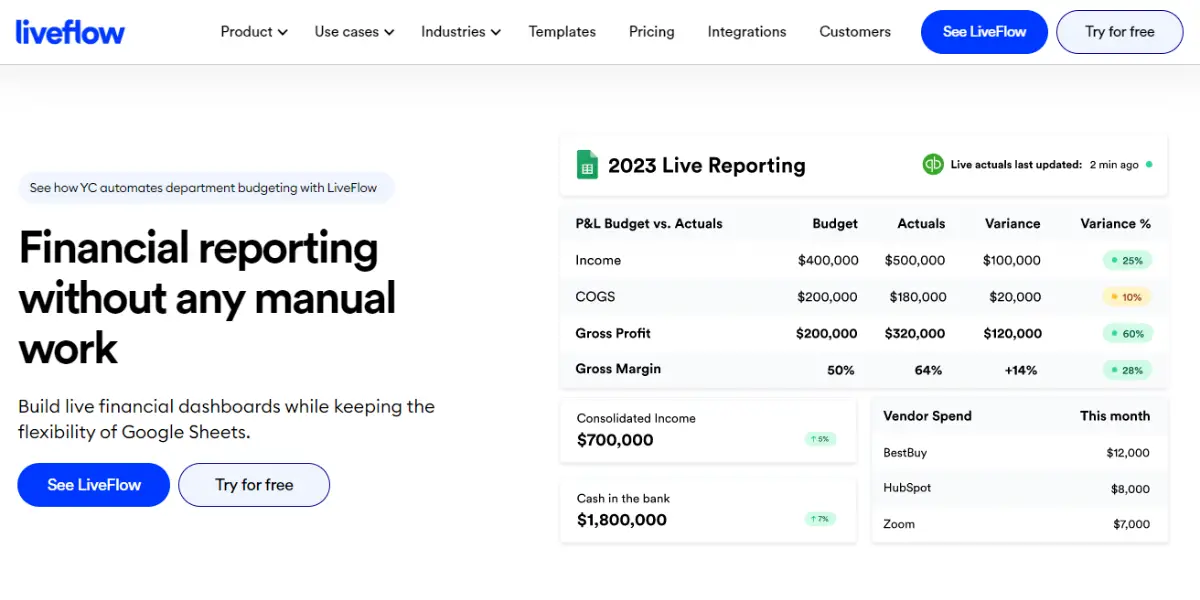Click the $320,000 Gross Profit actuals value
Viewport: 1200px width, 600px height.
click(x=915, y=334)
